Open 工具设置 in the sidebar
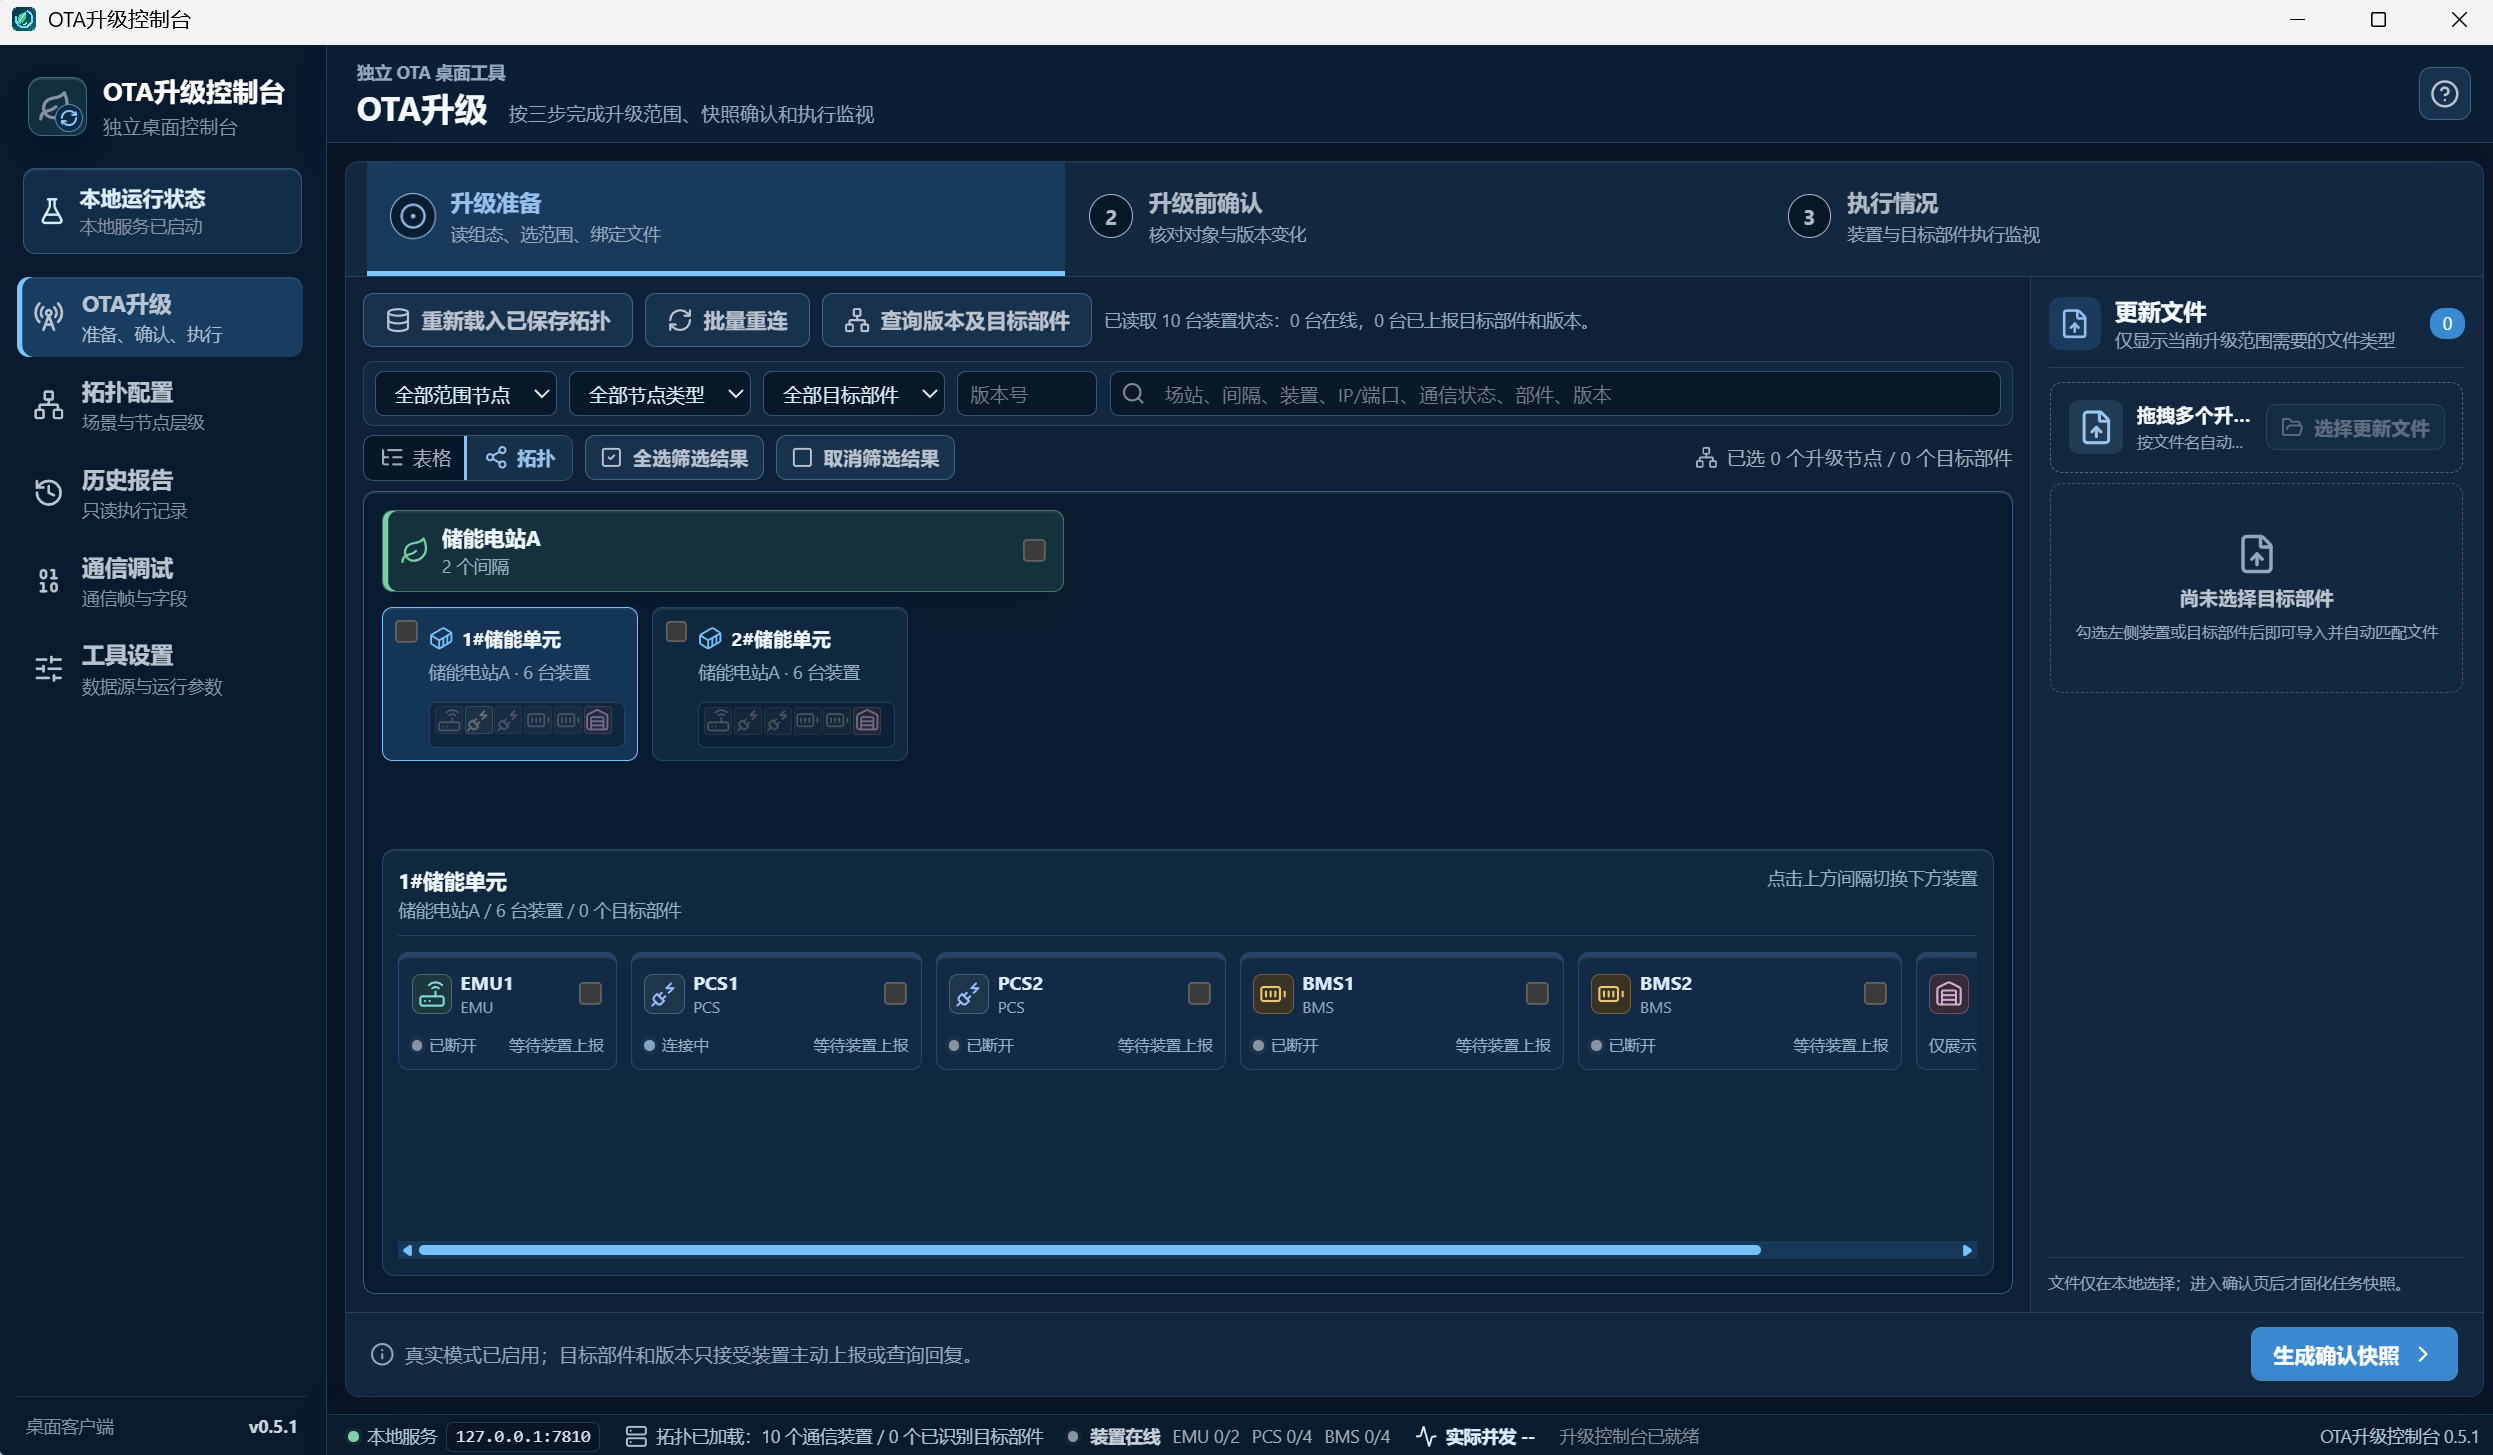 161,669
